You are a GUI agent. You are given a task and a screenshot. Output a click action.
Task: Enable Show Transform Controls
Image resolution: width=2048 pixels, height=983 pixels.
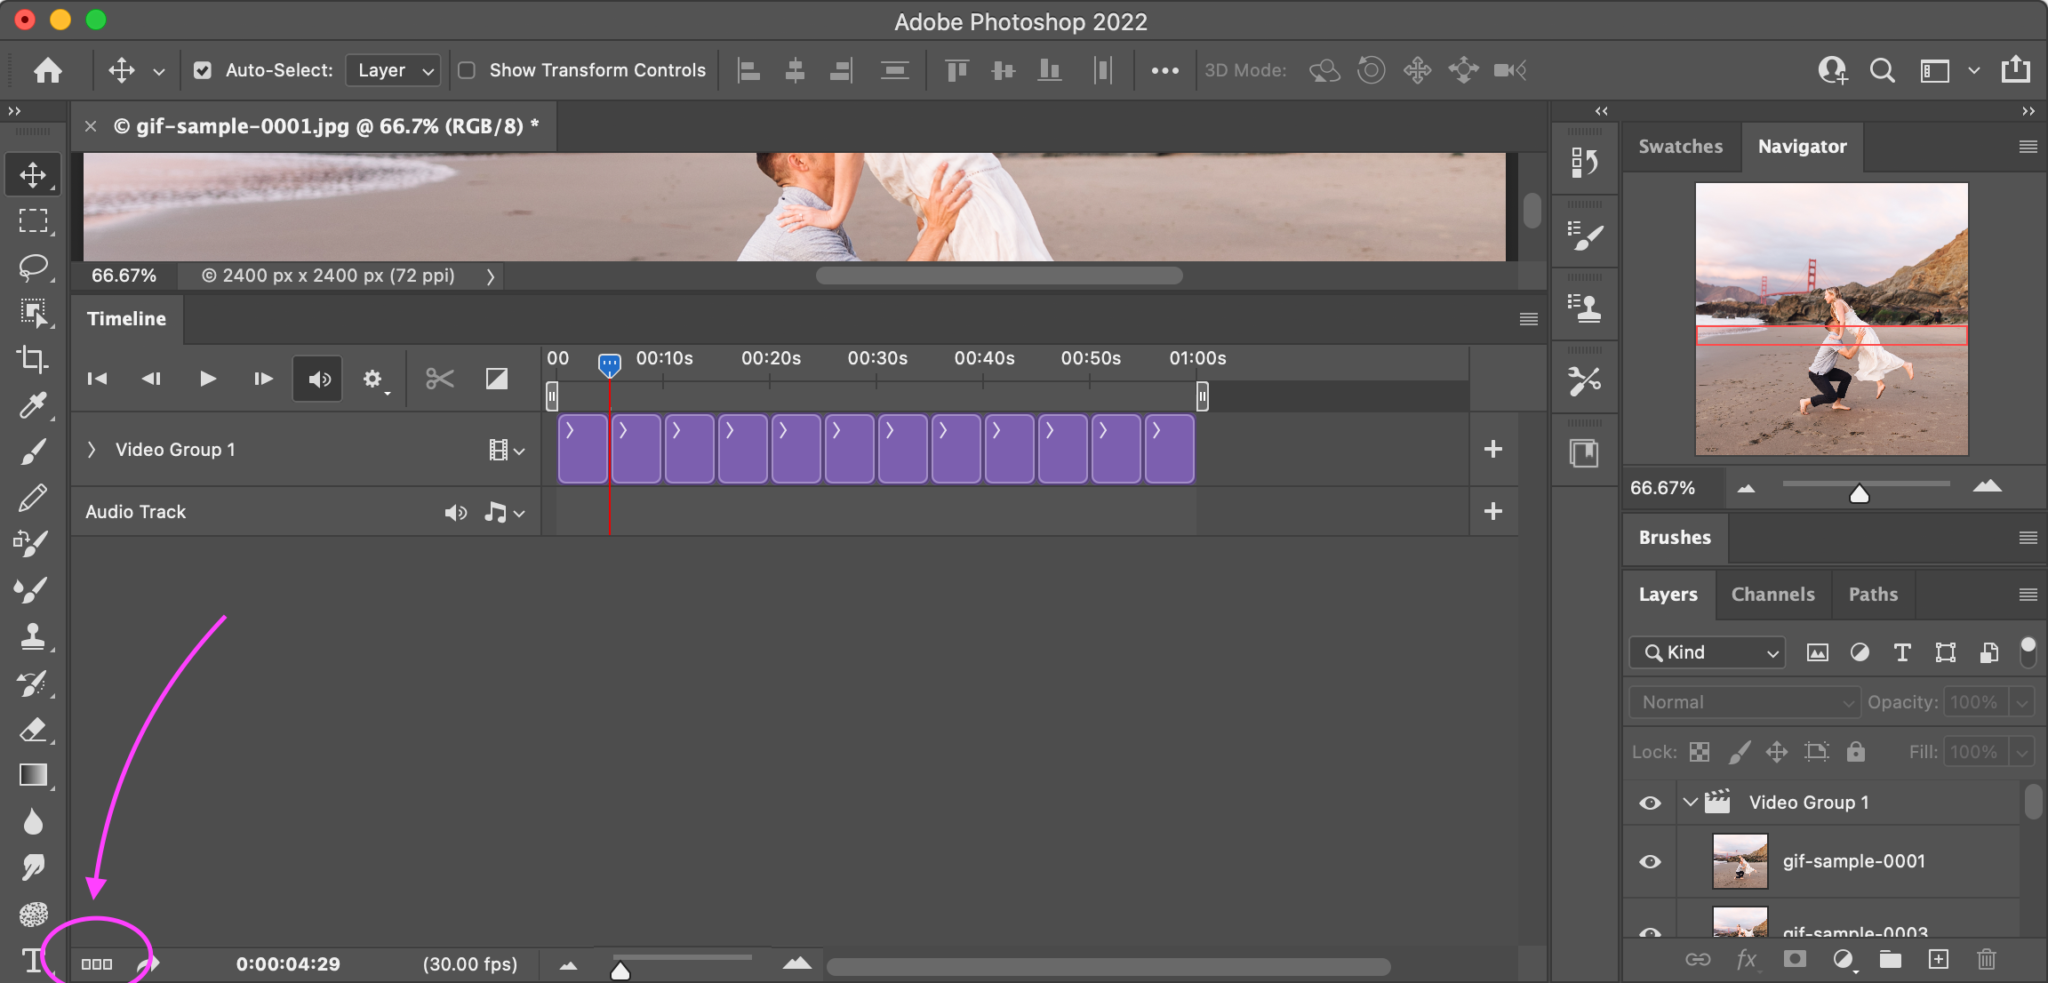tap(466, 70)
